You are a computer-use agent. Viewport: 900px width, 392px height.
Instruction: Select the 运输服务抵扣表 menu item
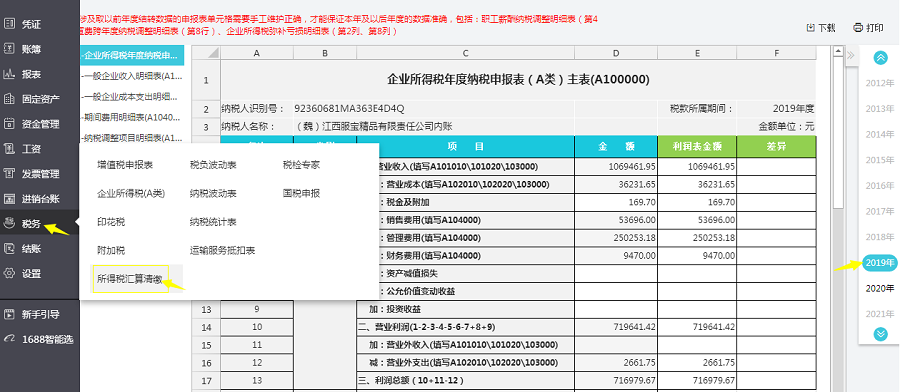(x=223, y=250)
